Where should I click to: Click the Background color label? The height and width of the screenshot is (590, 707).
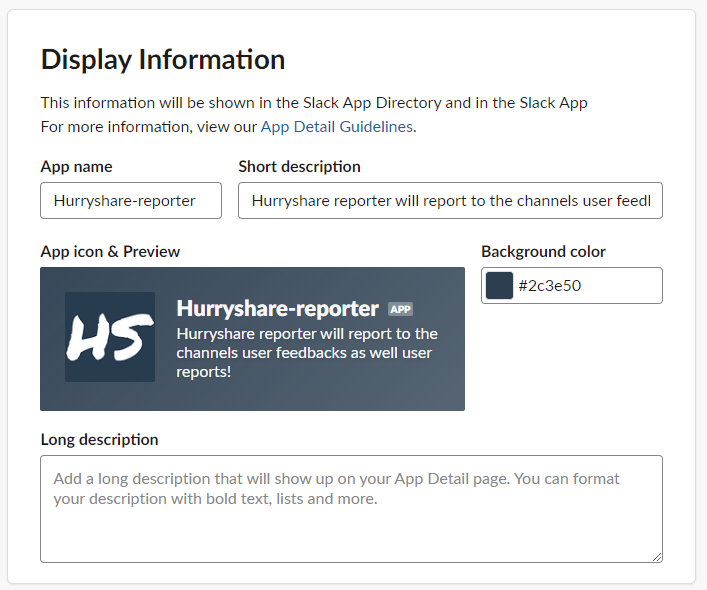click(543, 252)
